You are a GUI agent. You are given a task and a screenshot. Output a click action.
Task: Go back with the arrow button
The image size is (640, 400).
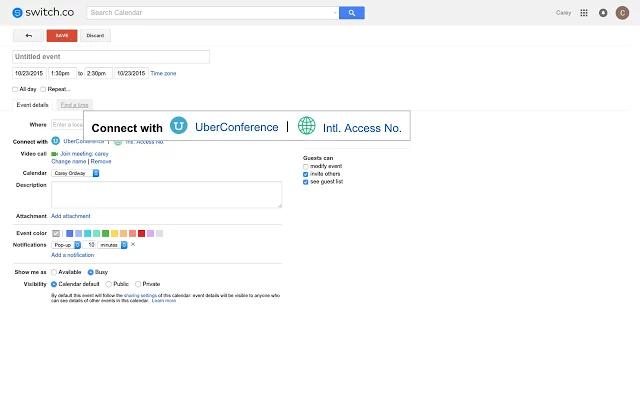(28, 36)
